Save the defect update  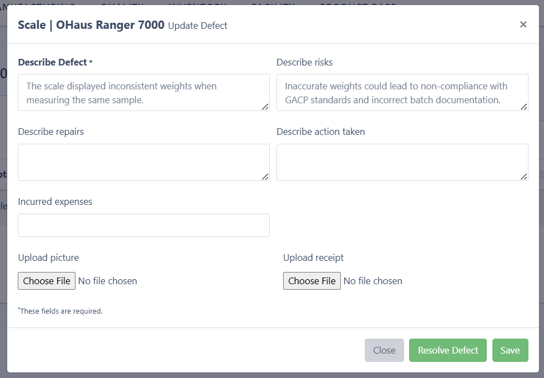click(x=510, y=350)
